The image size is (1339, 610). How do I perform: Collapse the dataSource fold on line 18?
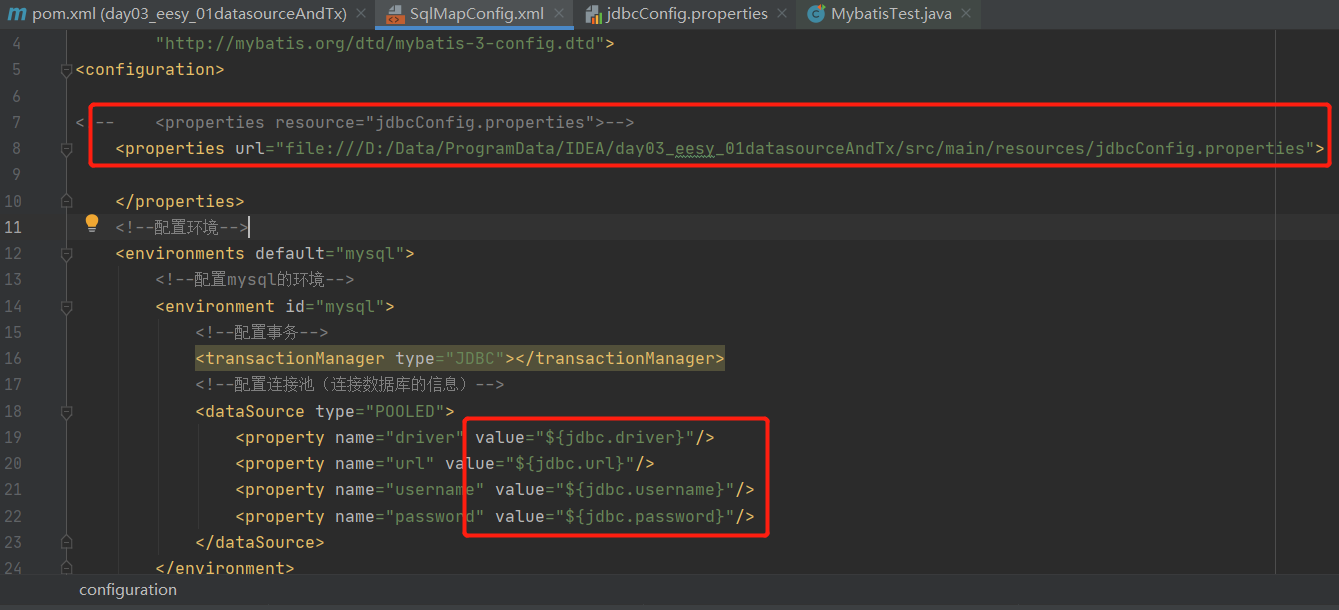[x=66, y=412]
